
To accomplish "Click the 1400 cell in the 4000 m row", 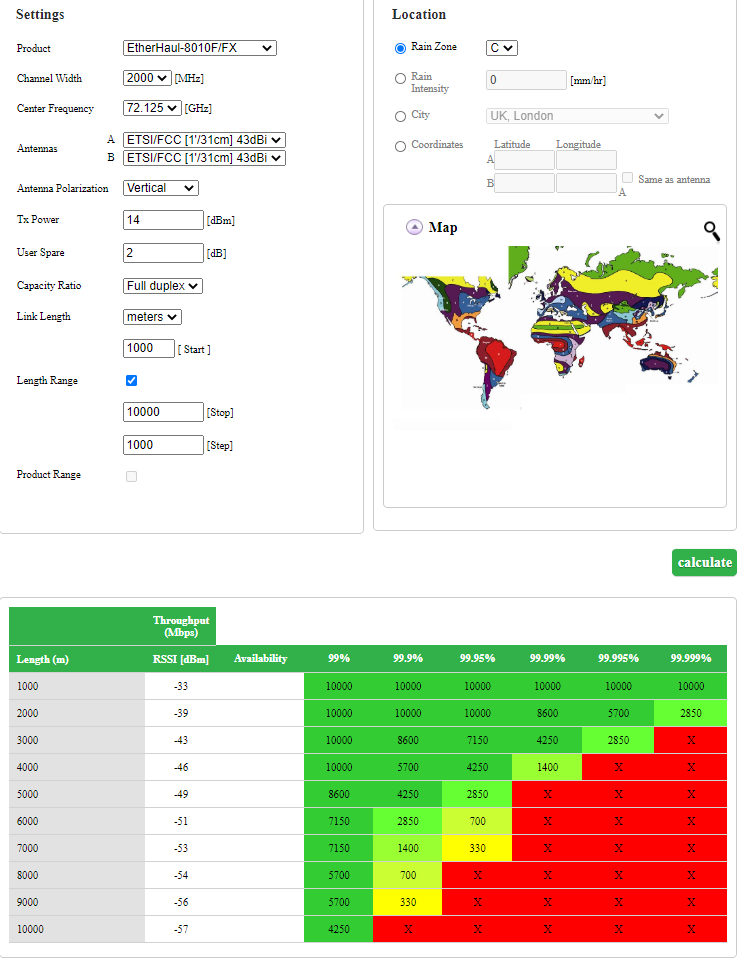I will pos(547,767).
